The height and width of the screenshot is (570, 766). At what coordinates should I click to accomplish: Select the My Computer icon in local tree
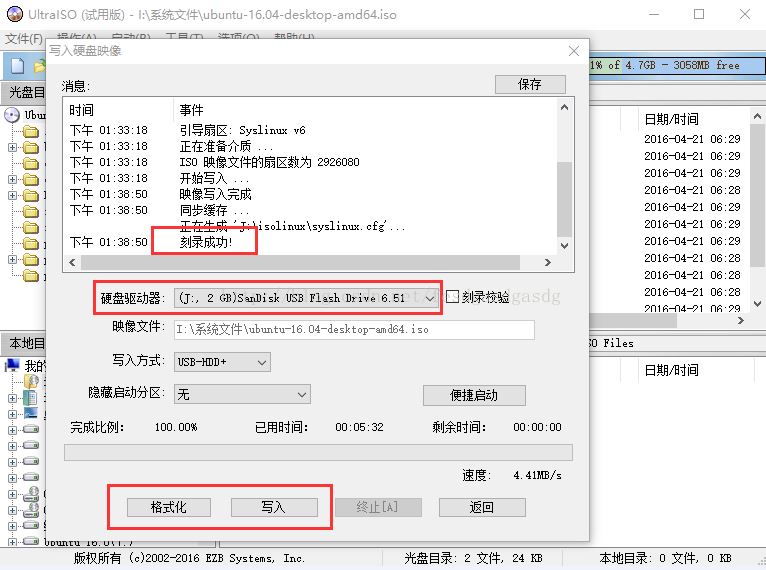coord(13,365)
